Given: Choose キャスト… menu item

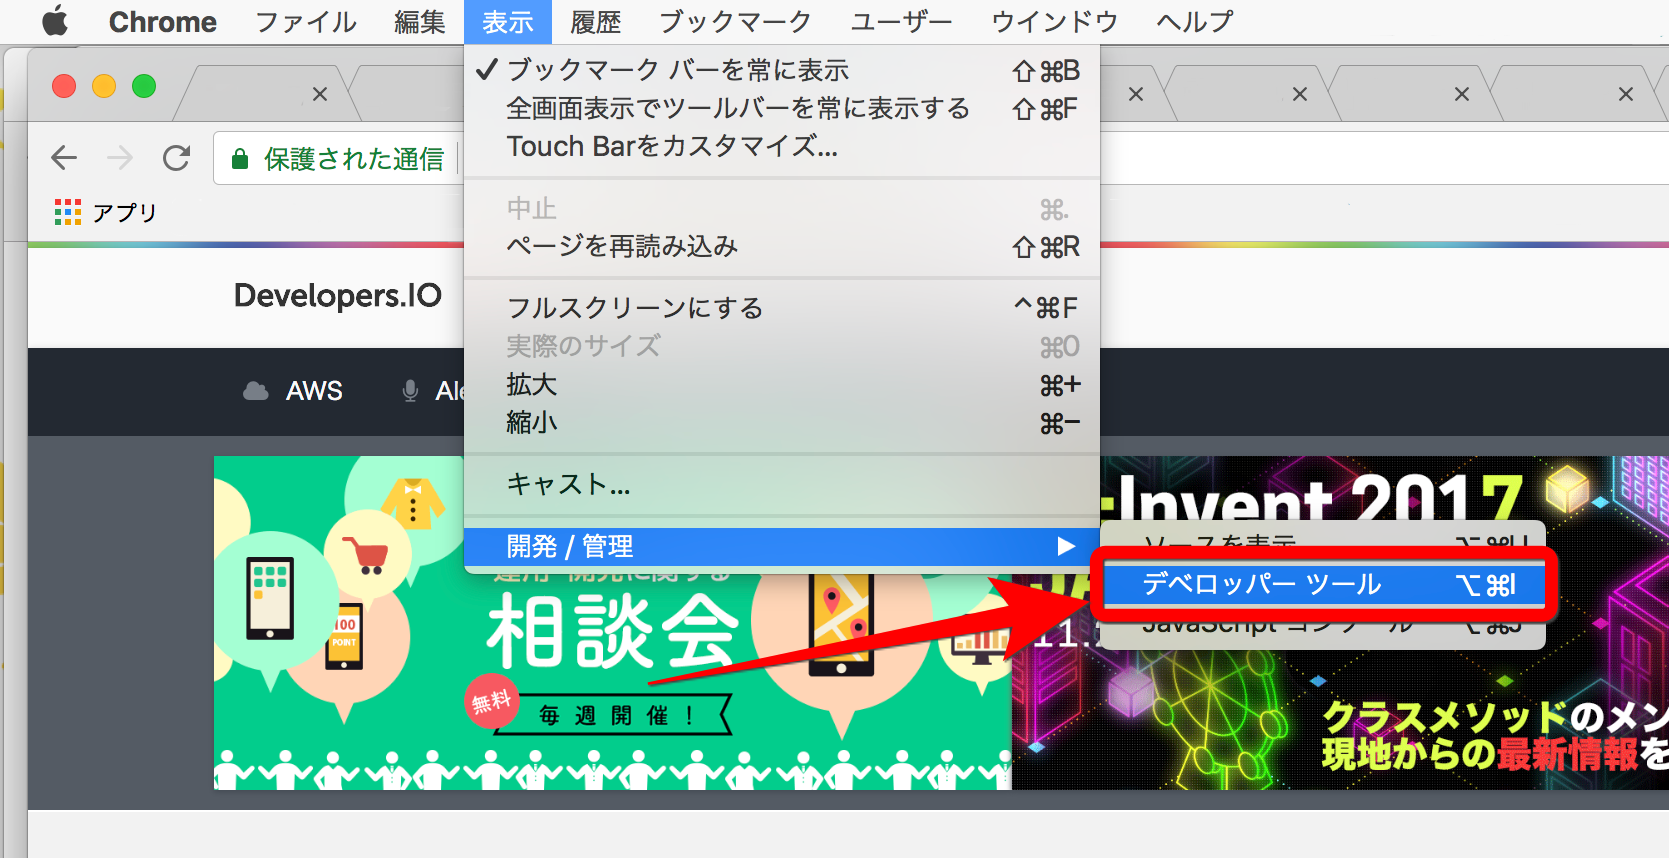Looking at the screenshot, I should (782, 485).
